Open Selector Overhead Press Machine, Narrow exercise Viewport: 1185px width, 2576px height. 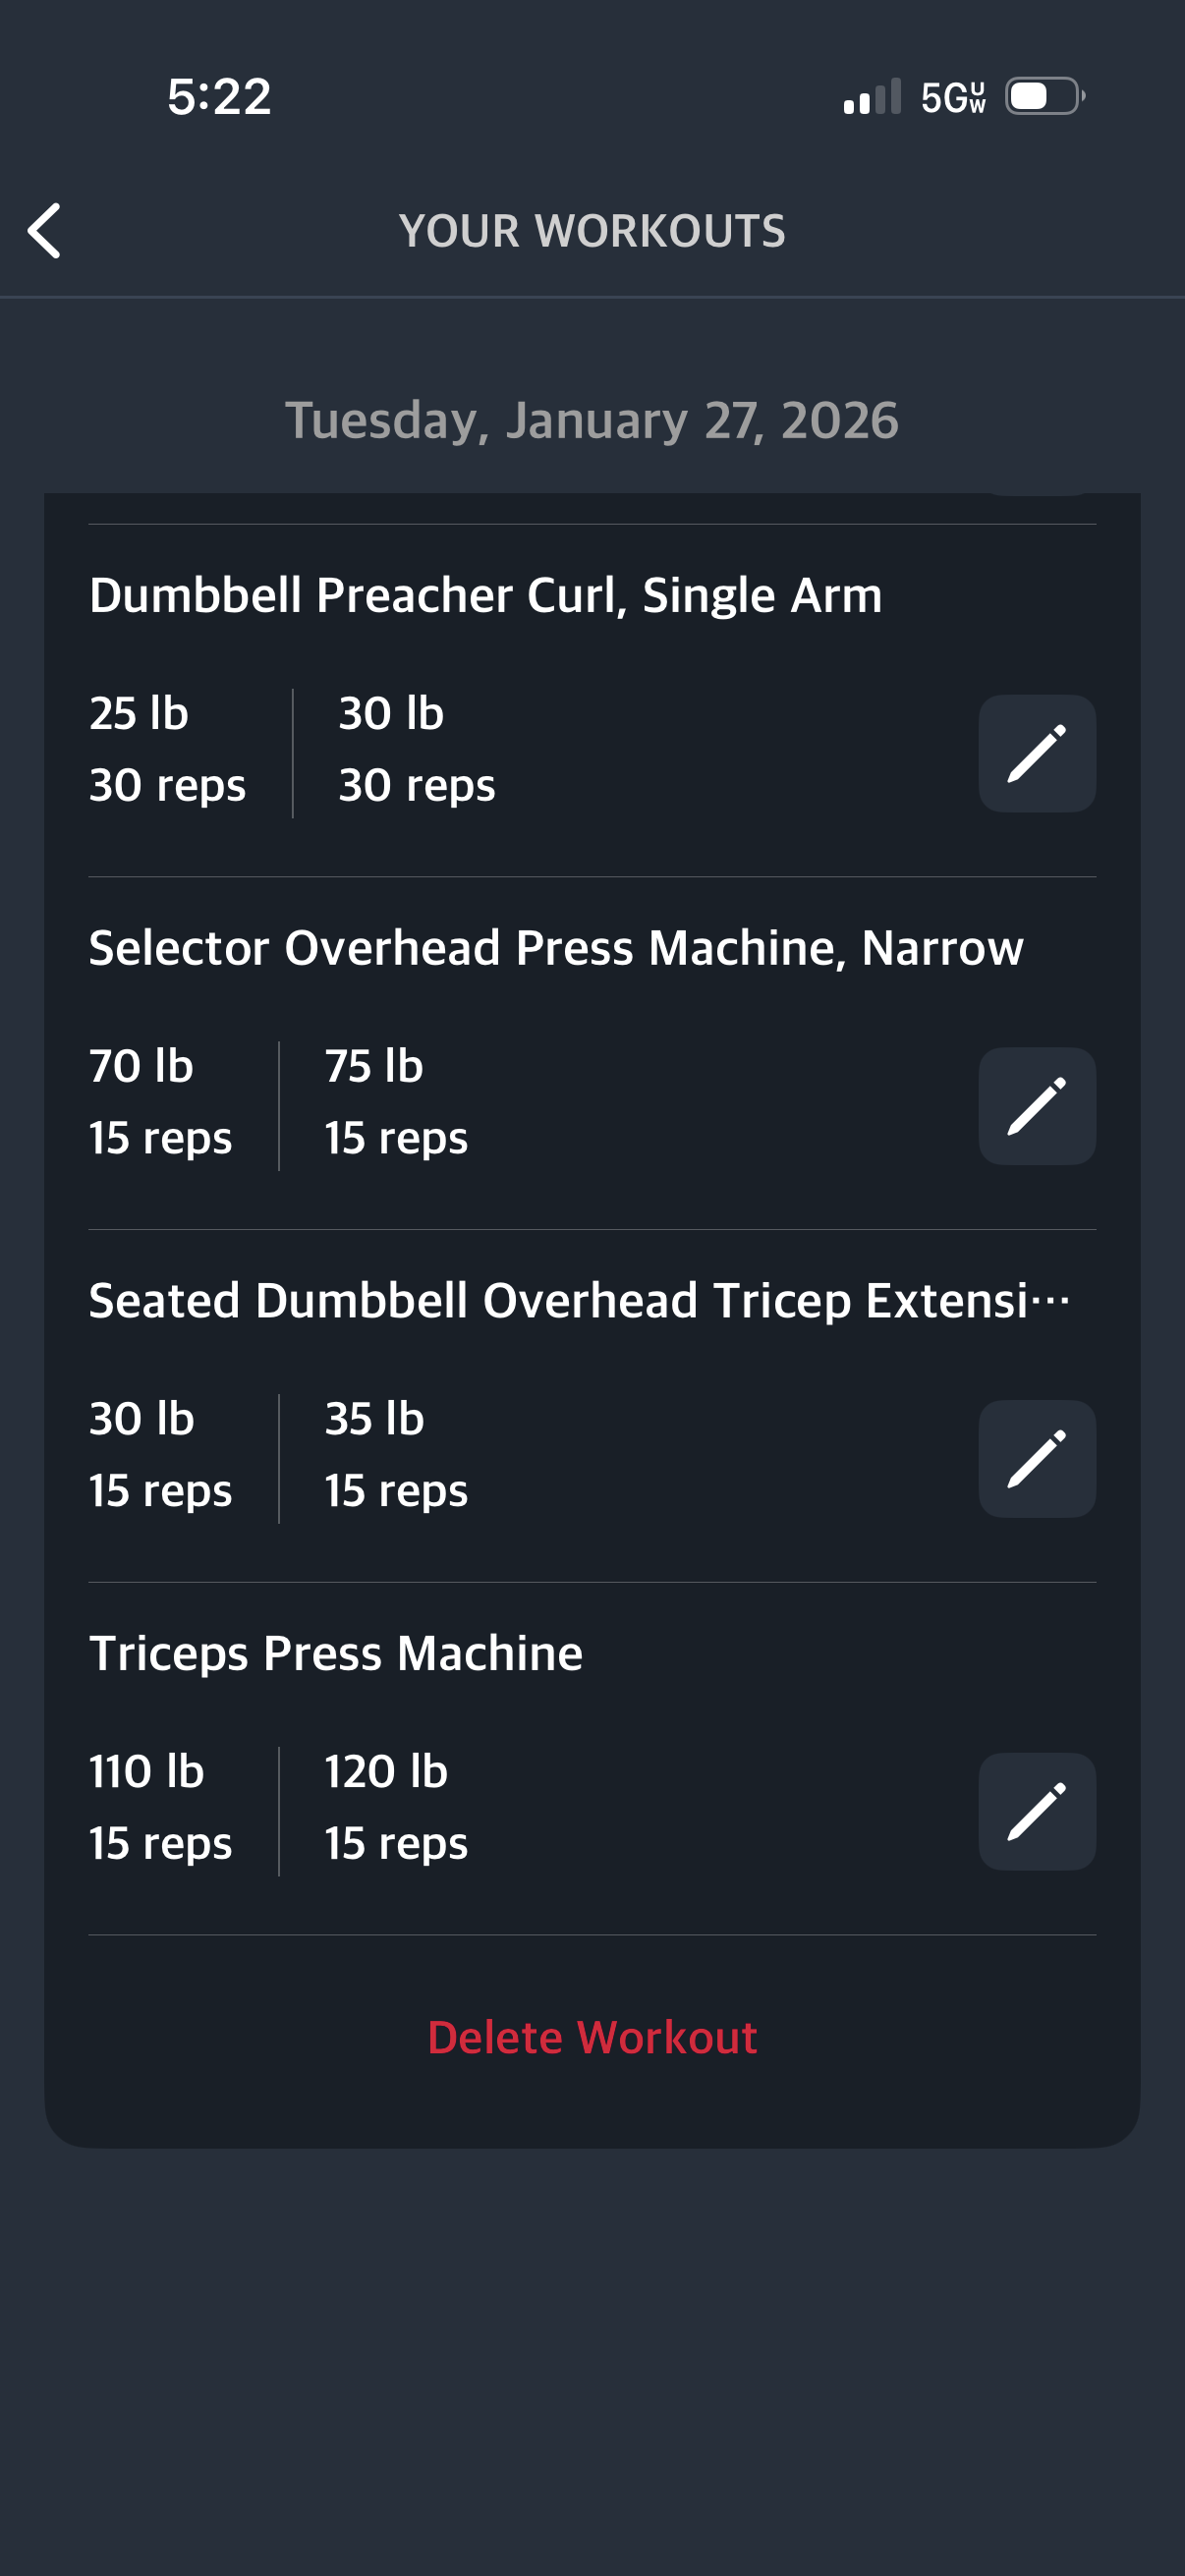point(556,948)
